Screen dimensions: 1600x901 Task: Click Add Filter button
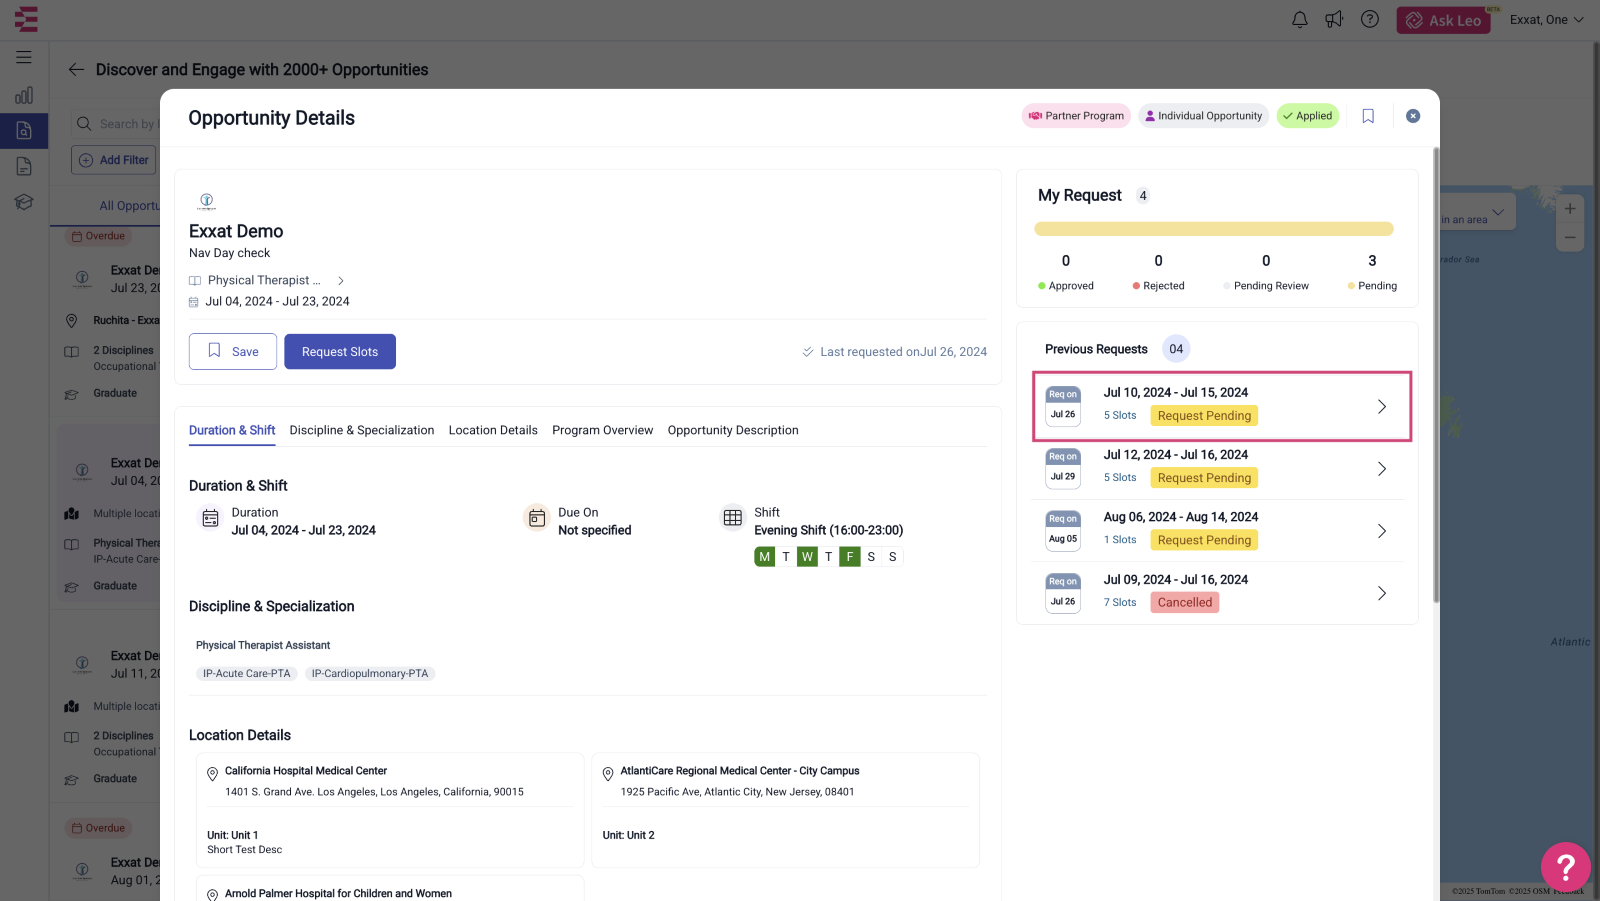pos(113,160)
